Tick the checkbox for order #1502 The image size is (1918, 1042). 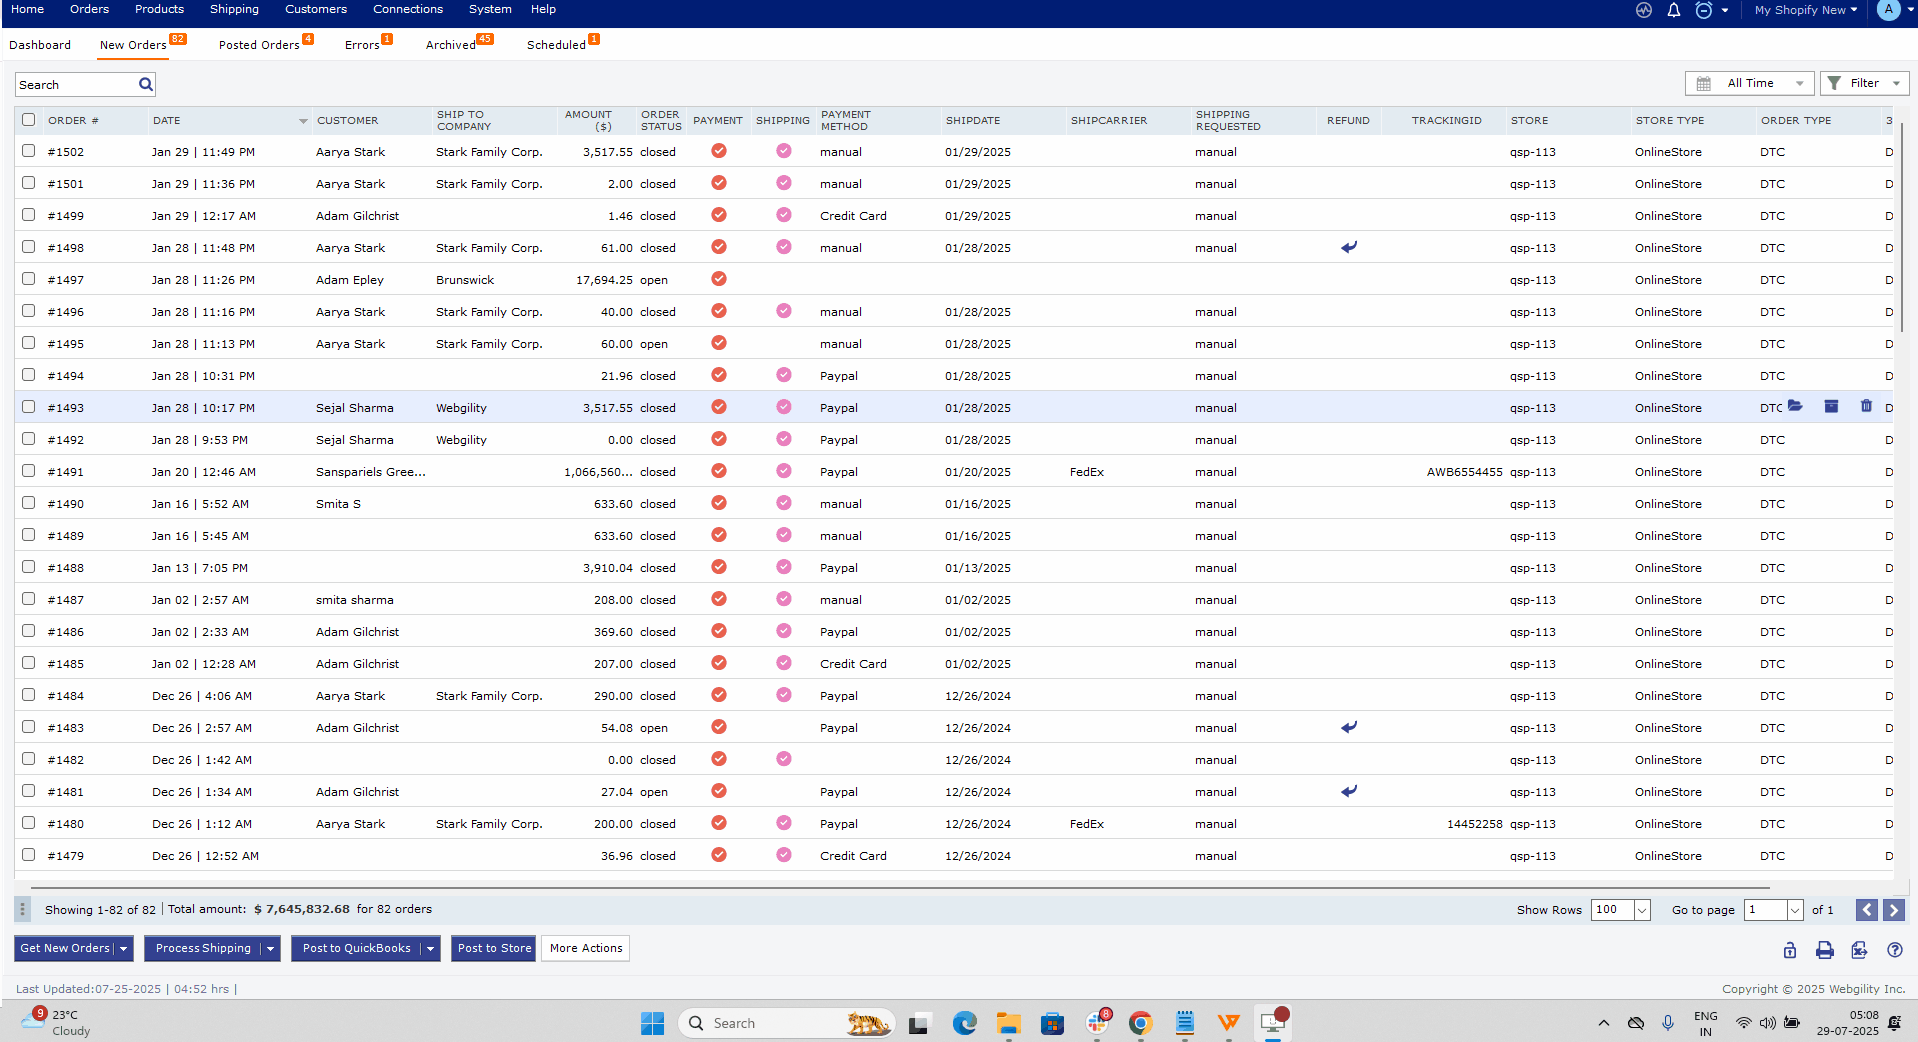coord(28,151)
